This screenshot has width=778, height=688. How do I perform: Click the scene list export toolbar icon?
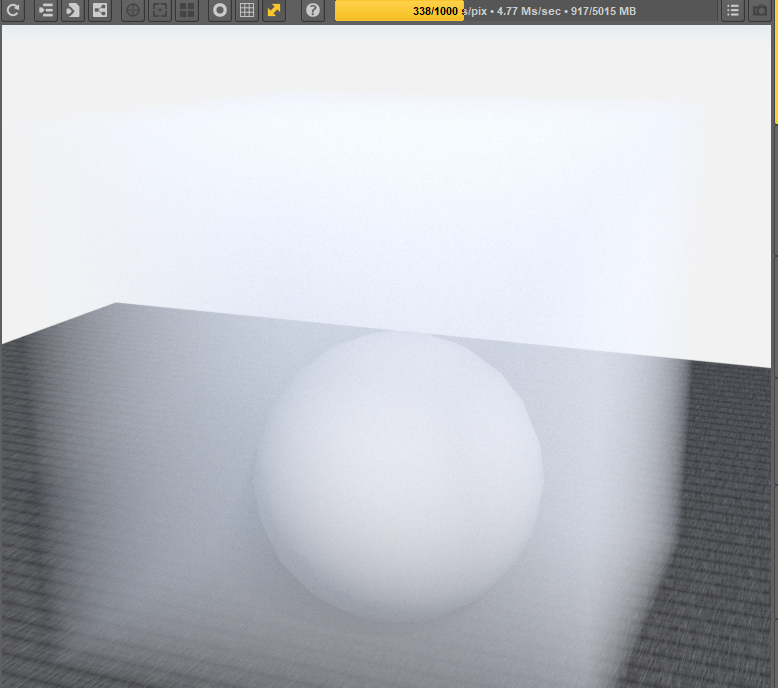coord(46,10)
